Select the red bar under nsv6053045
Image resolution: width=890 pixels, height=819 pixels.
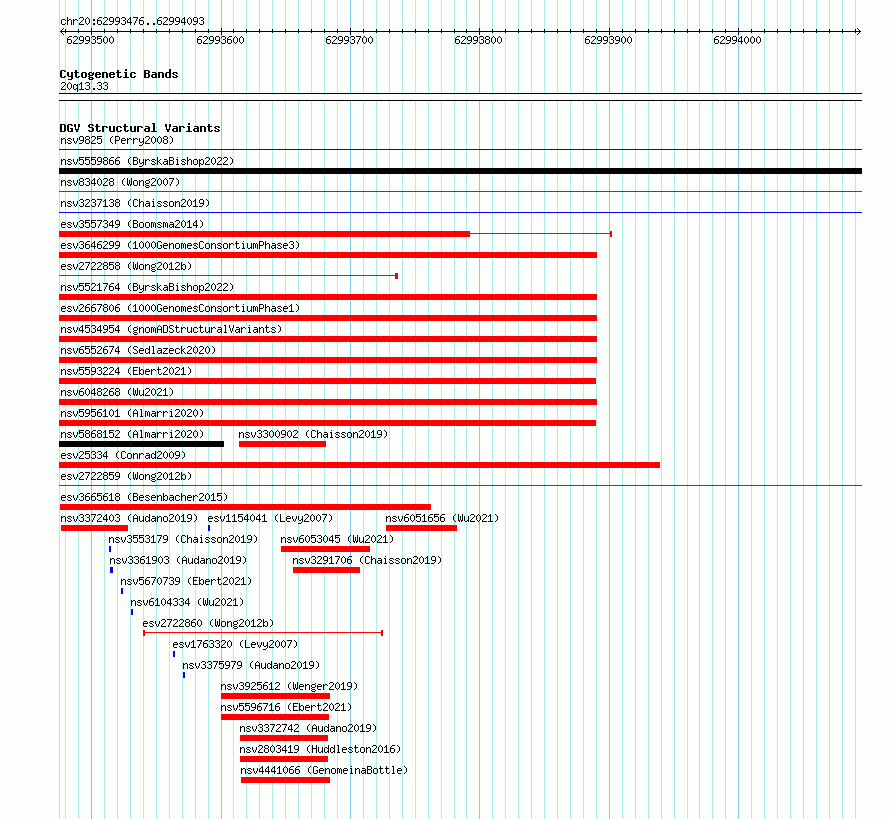325,549
